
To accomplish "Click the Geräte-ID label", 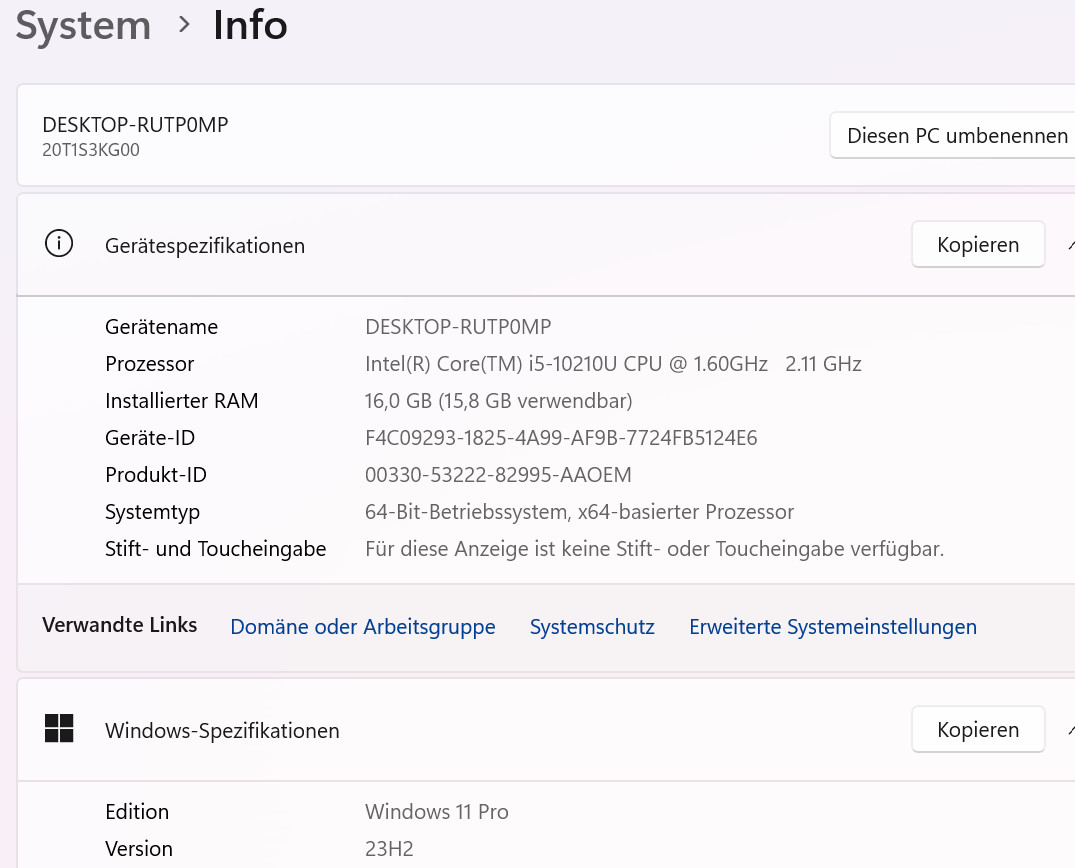I will click(150, 438).
